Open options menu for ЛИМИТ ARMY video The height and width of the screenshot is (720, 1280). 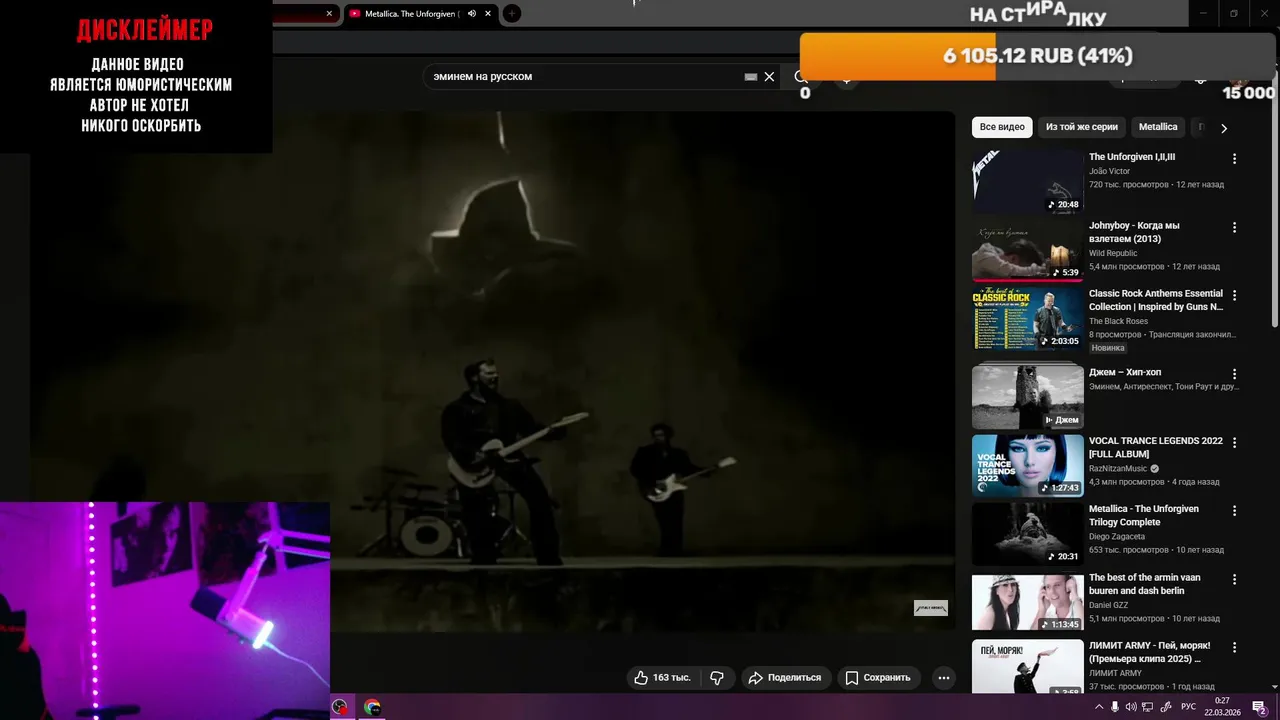[x=1234, y=647]
